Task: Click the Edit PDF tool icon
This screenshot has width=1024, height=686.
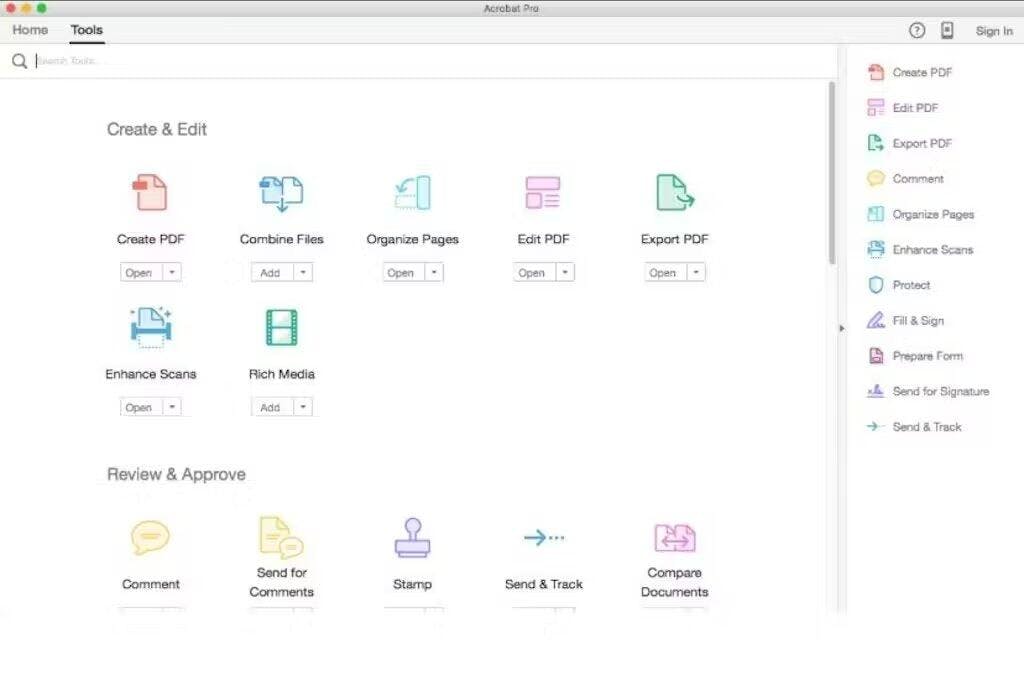Action: click(x=543, y=192)
